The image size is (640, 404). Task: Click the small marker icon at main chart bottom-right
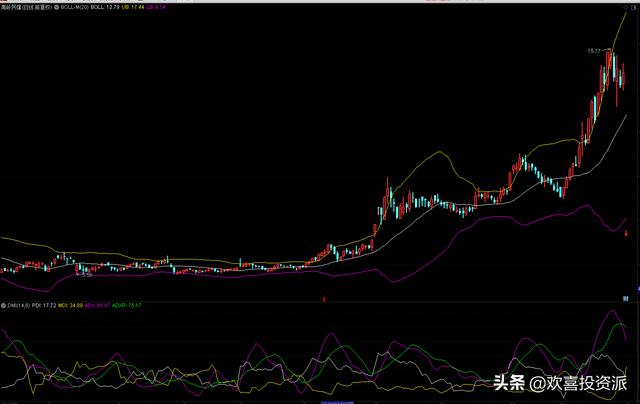[625, 299]
